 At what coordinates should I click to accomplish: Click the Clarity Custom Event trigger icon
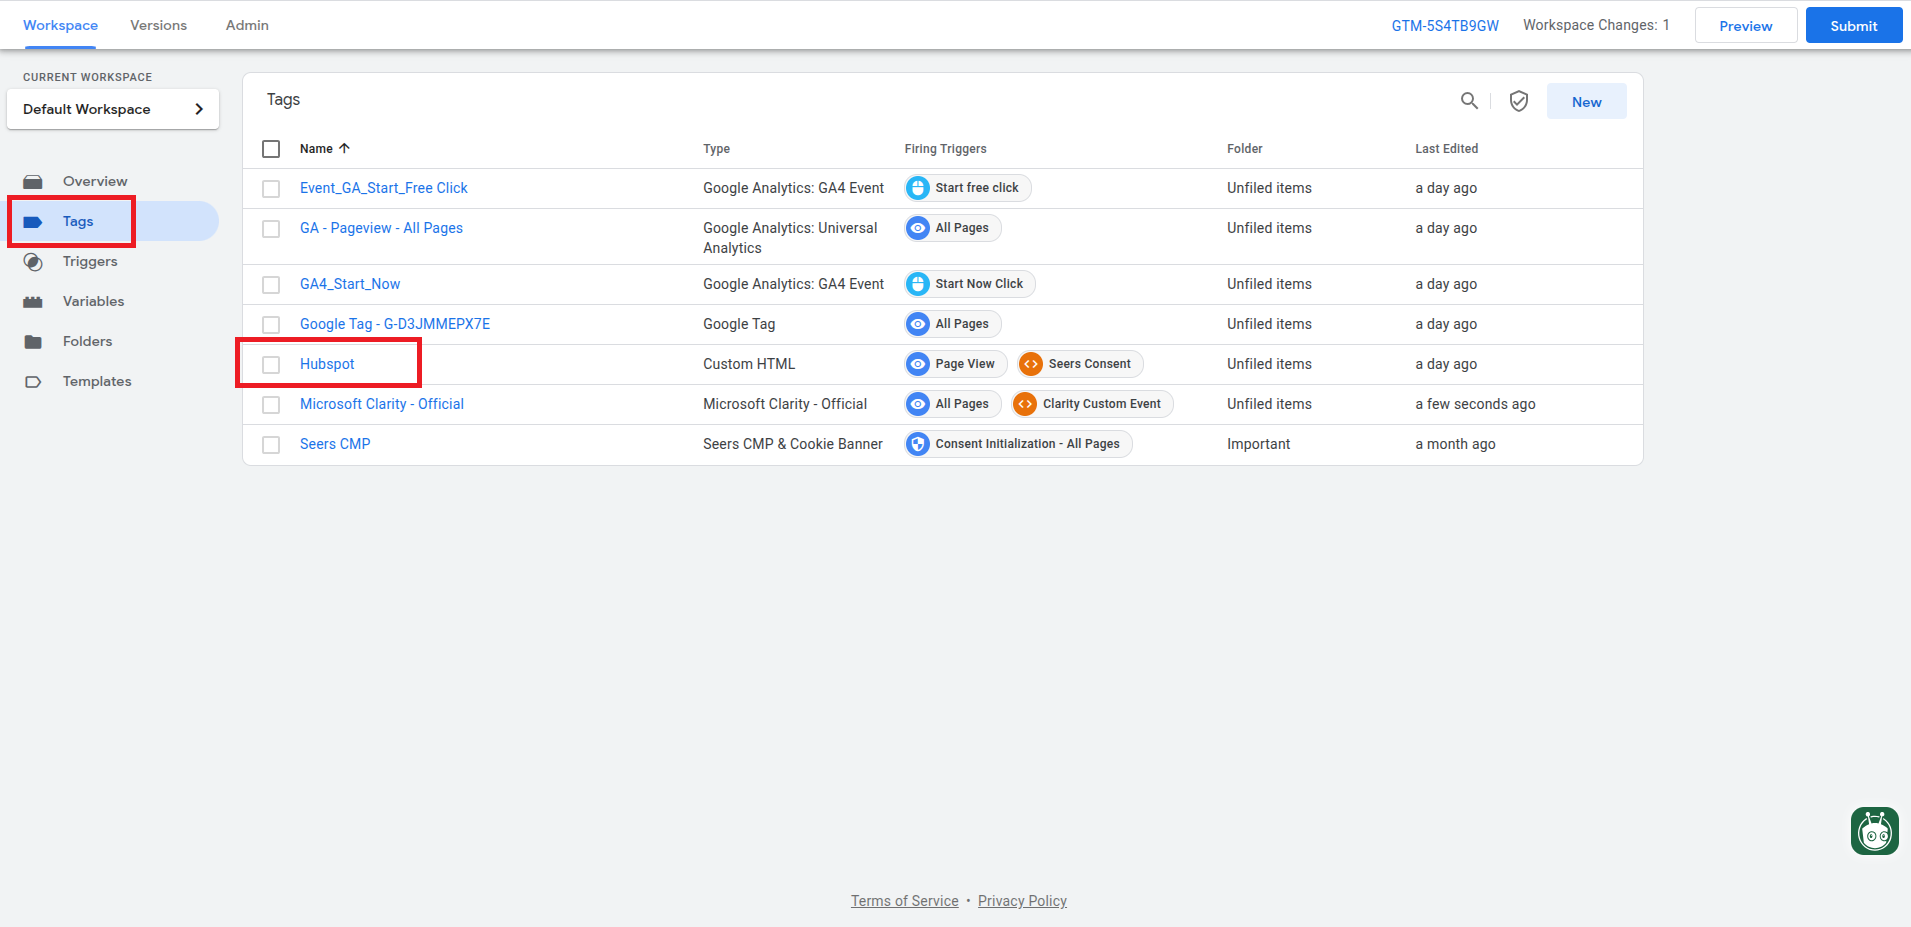point(1024,404)
